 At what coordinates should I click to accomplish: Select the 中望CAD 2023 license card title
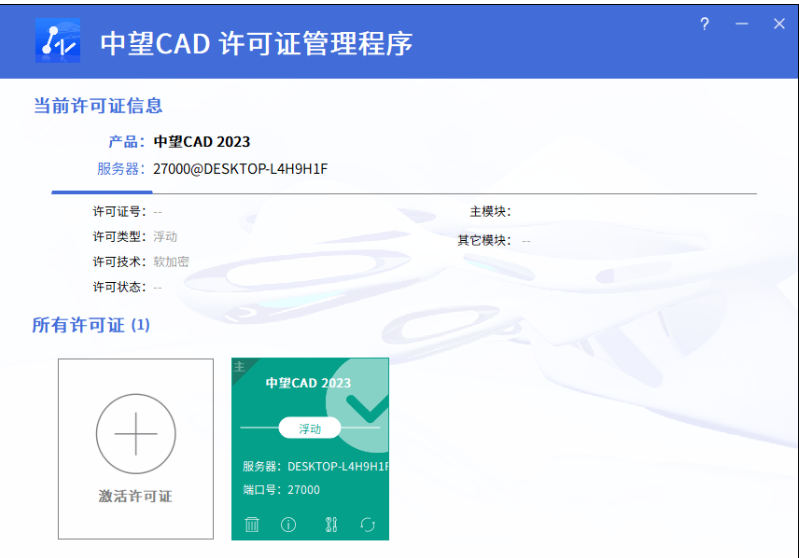[x=308, y=383]
